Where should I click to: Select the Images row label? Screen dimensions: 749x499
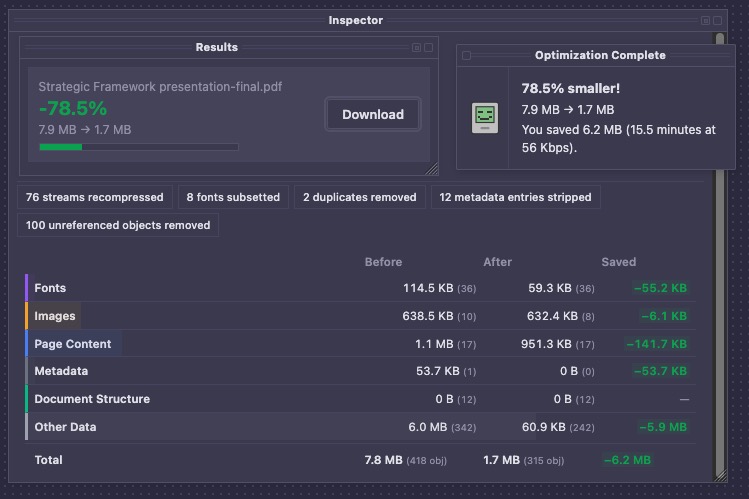pos(55,316)
